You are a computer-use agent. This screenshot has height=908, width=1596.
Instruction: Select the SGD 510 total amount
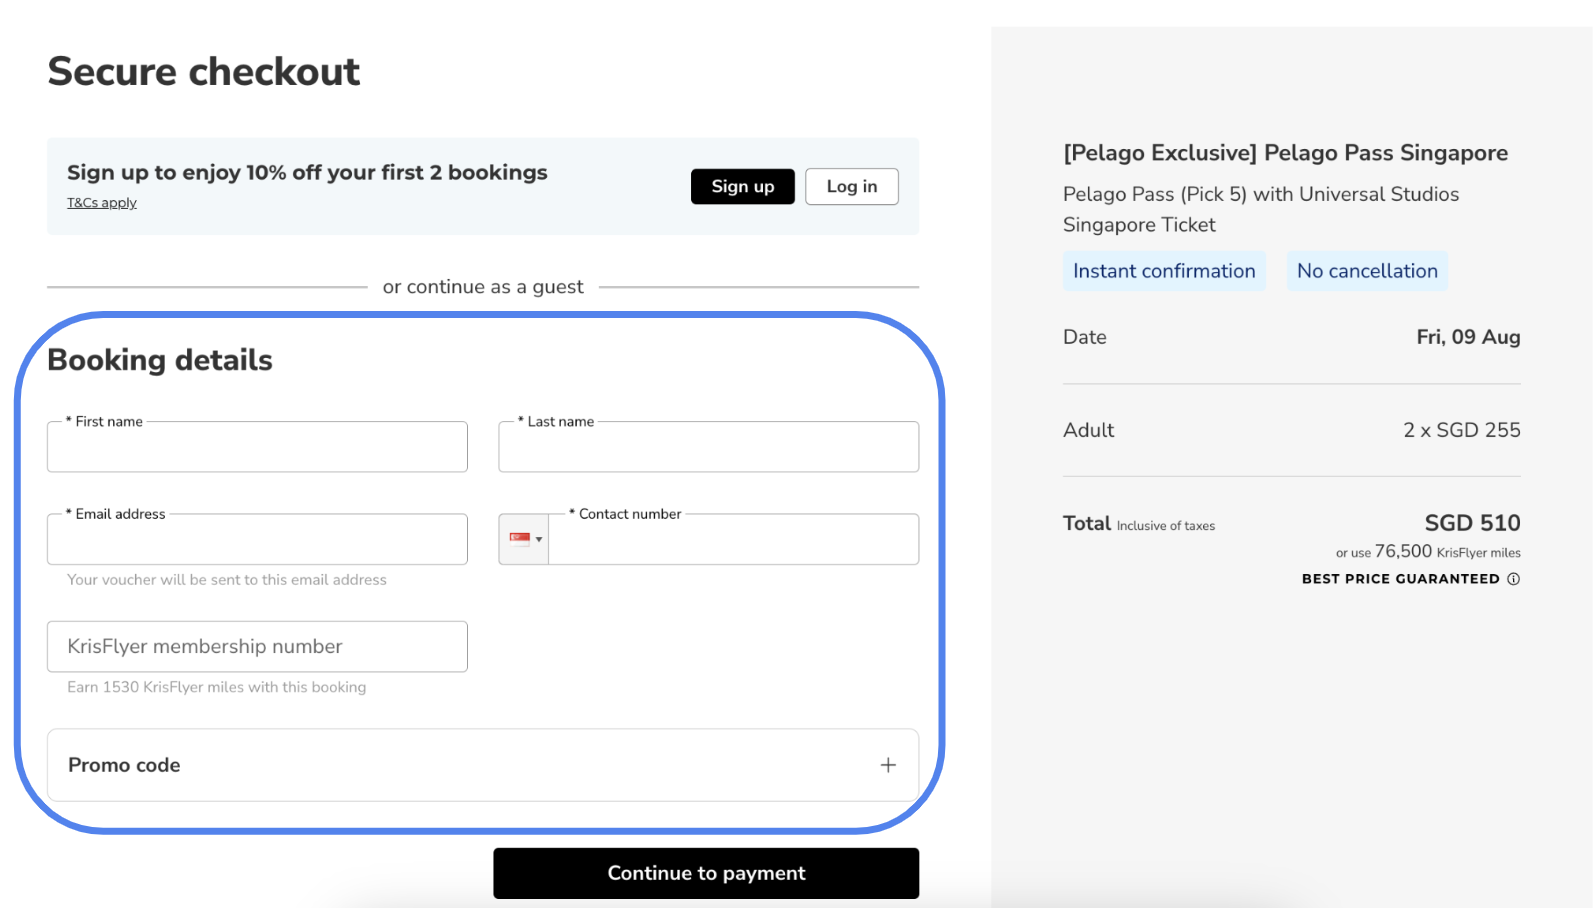pyautogui.click(x=1472, y=523)
